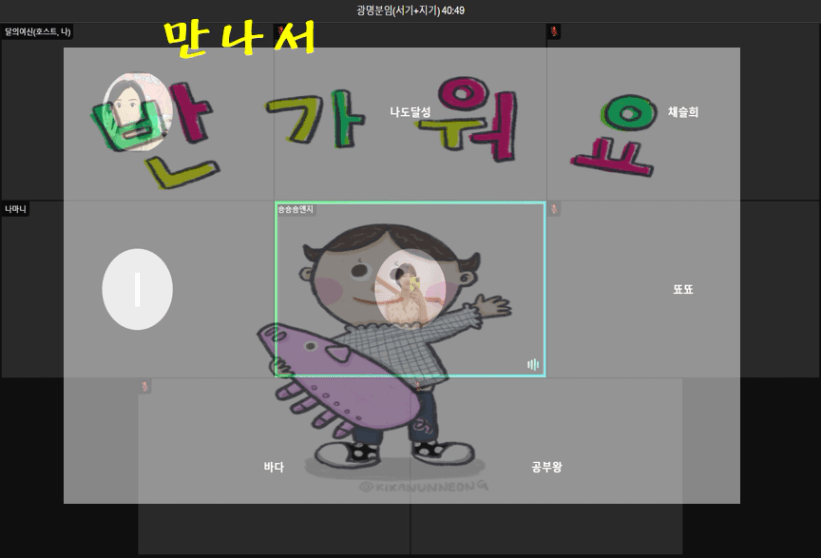Select the 나도달성 participant name
This screenshot has height=558, width=821.
tap(410, 112)
